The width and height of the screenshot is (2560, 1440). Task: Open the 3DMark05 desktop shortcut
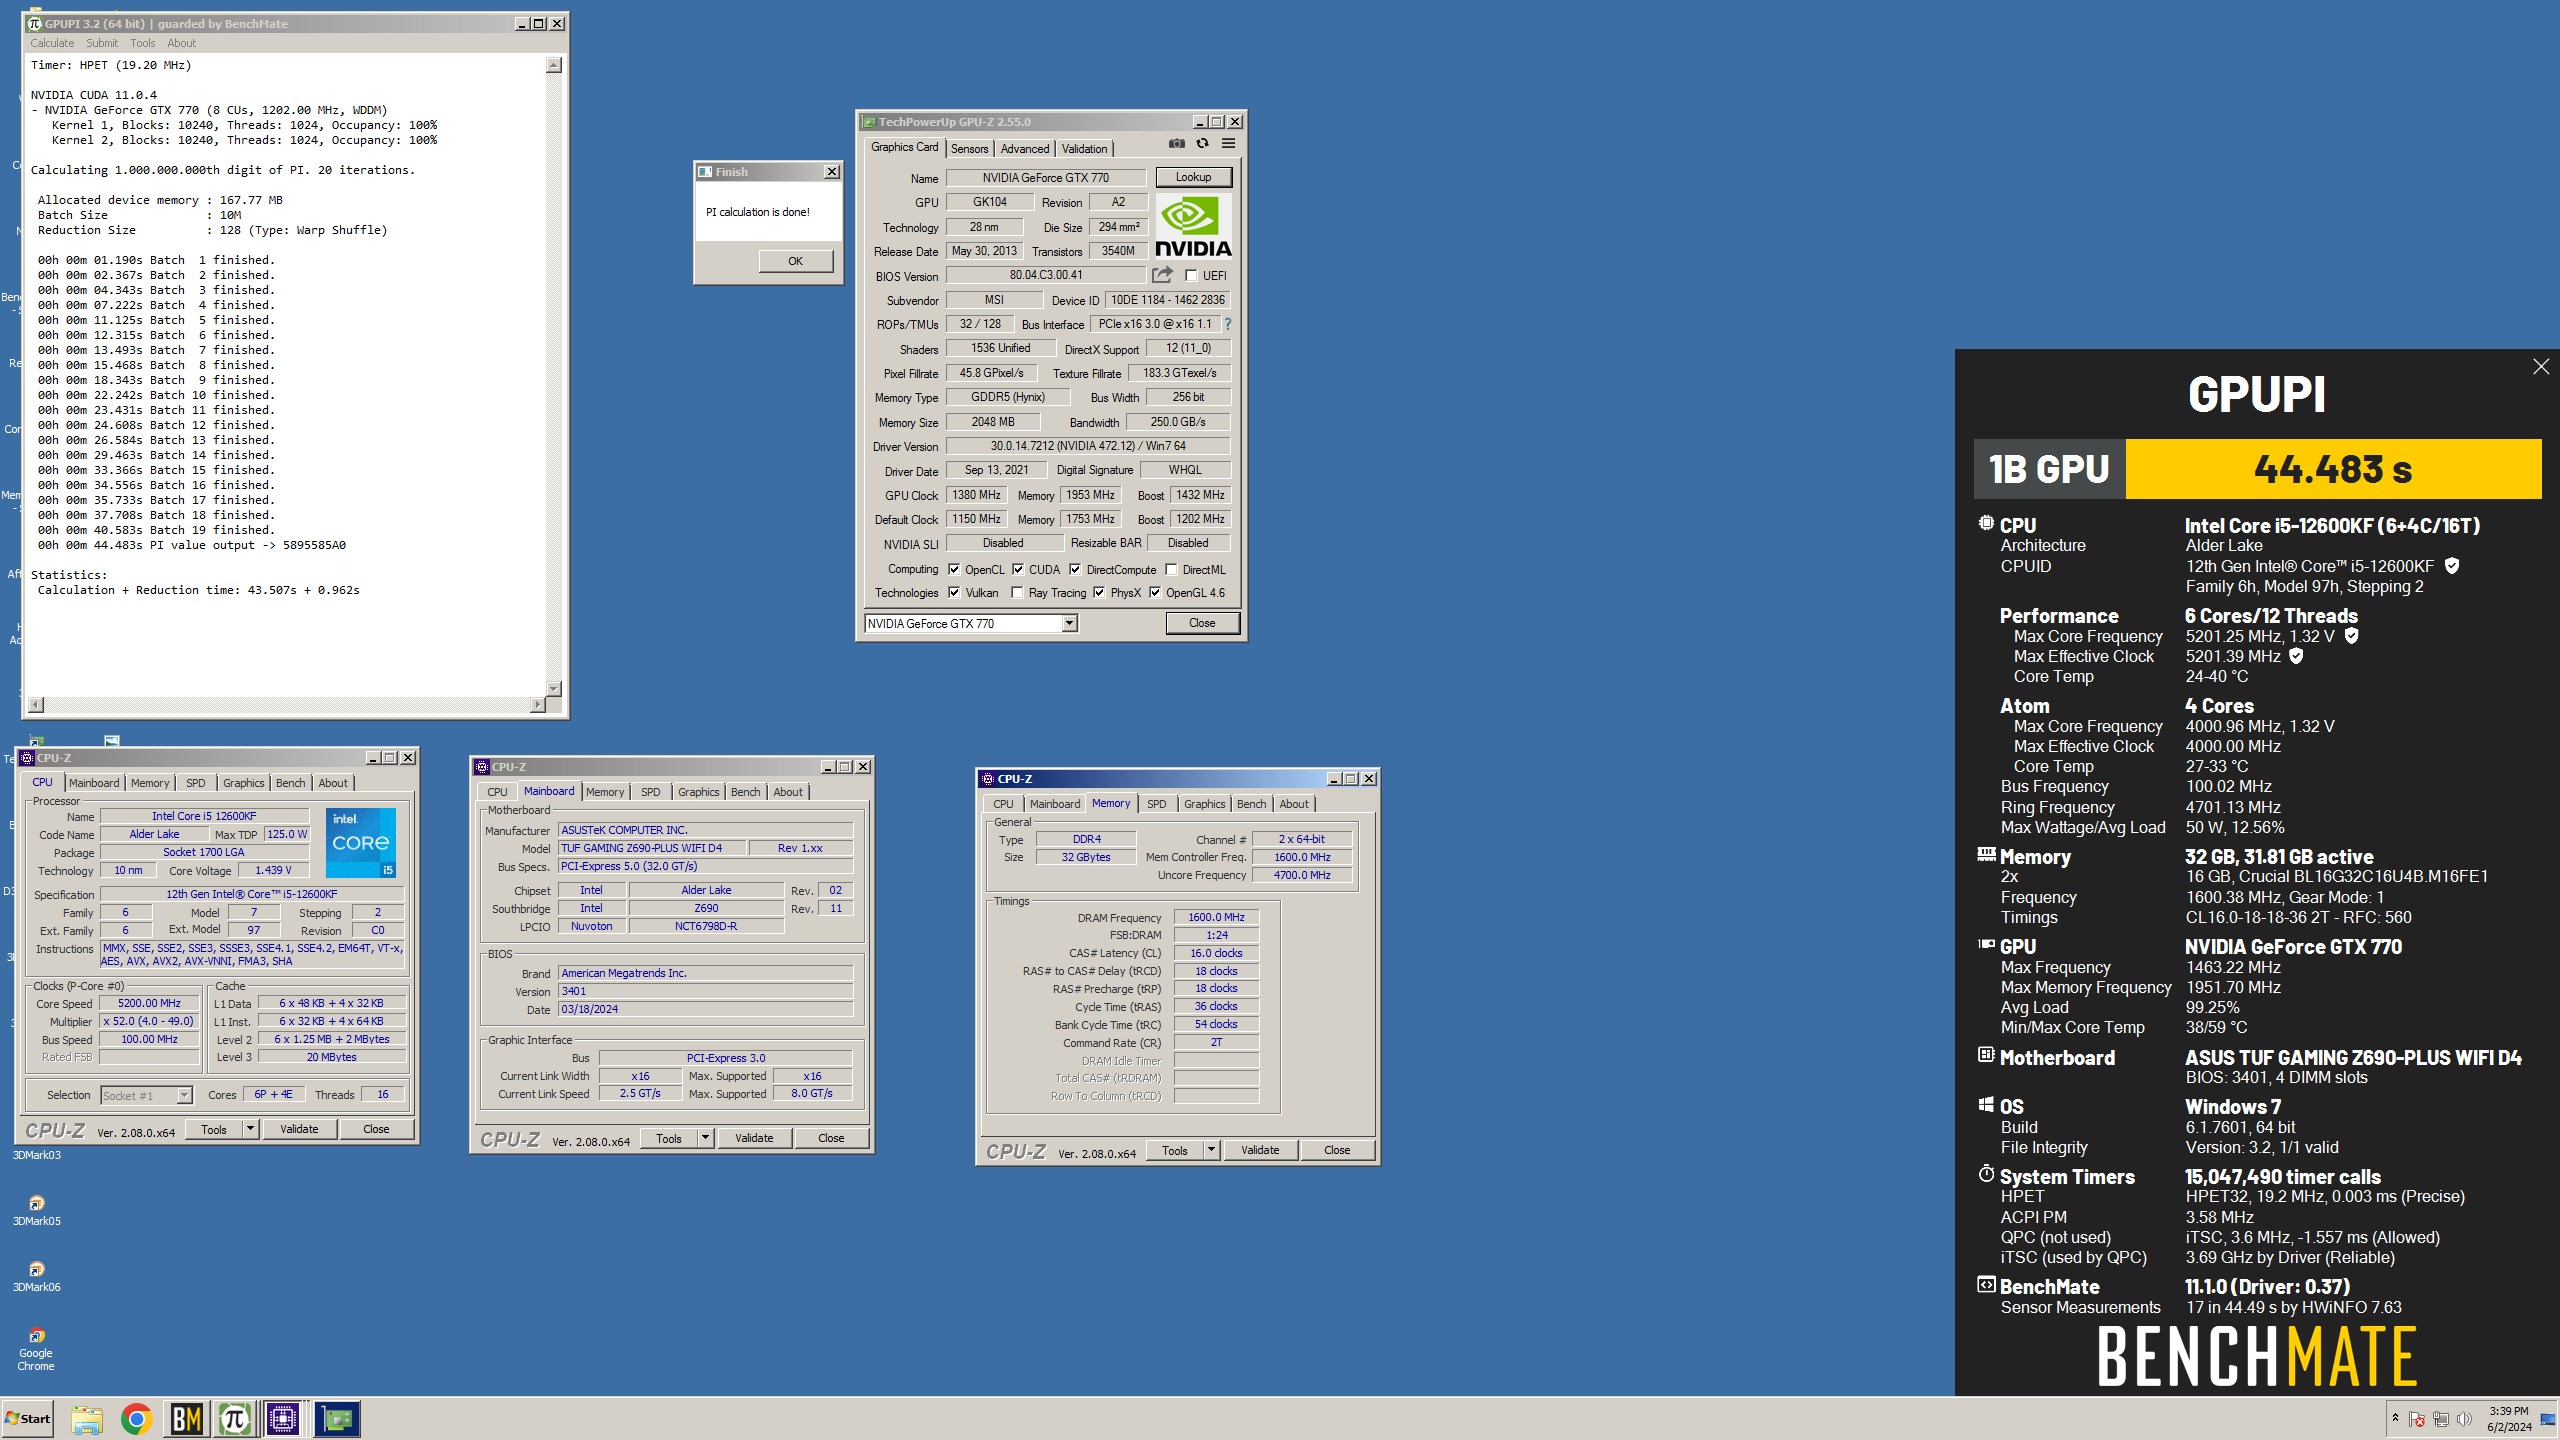pyautogui.click(x=36, y=1210)
